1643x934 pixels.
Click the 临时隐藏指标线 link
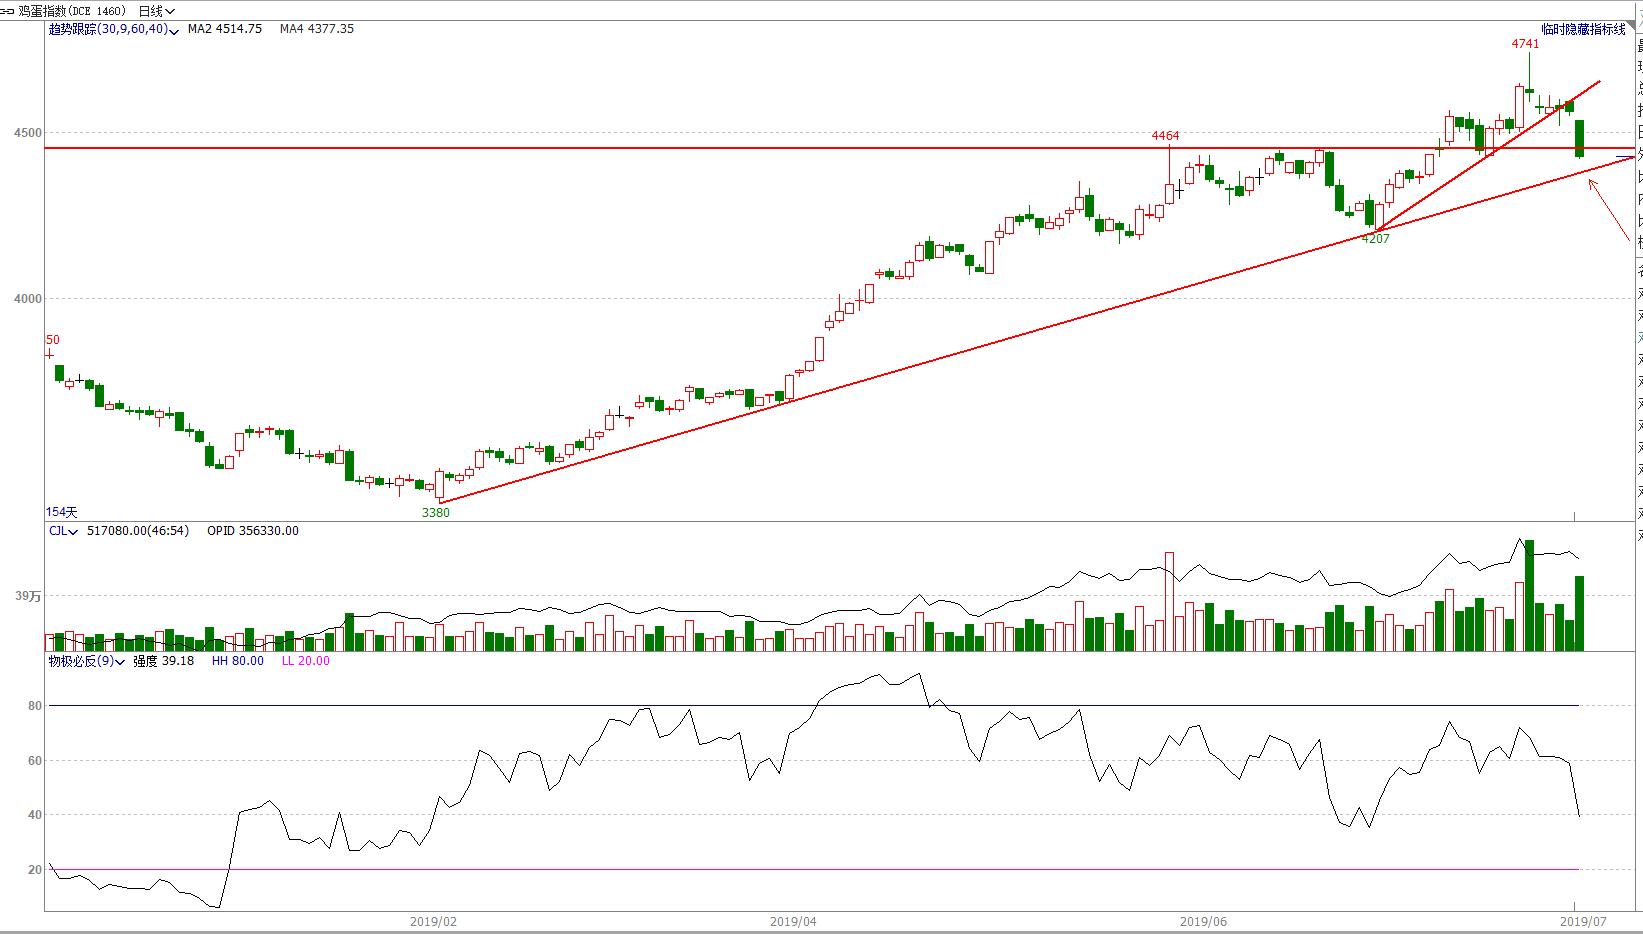(1583, 30)
